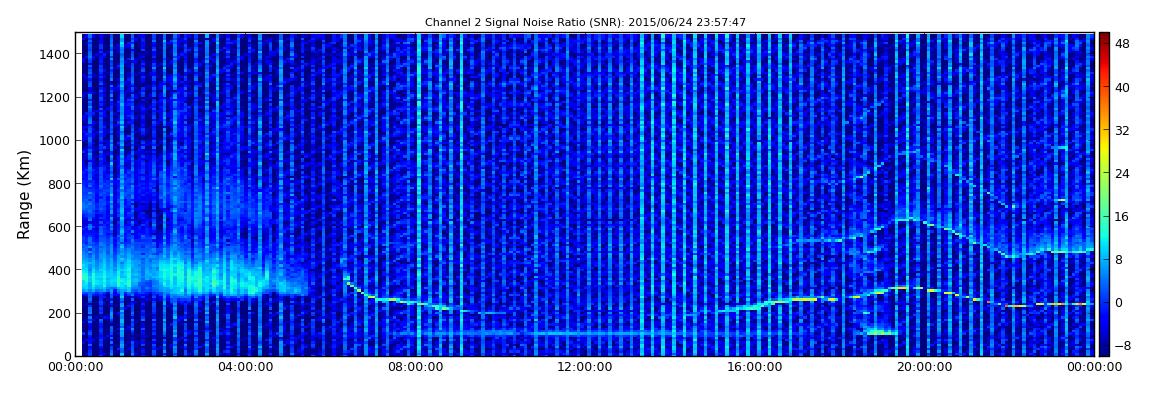Click the 200 tick label on range axis
Viewport: 1150px width, 407px height.
click(x=59, y=313)
